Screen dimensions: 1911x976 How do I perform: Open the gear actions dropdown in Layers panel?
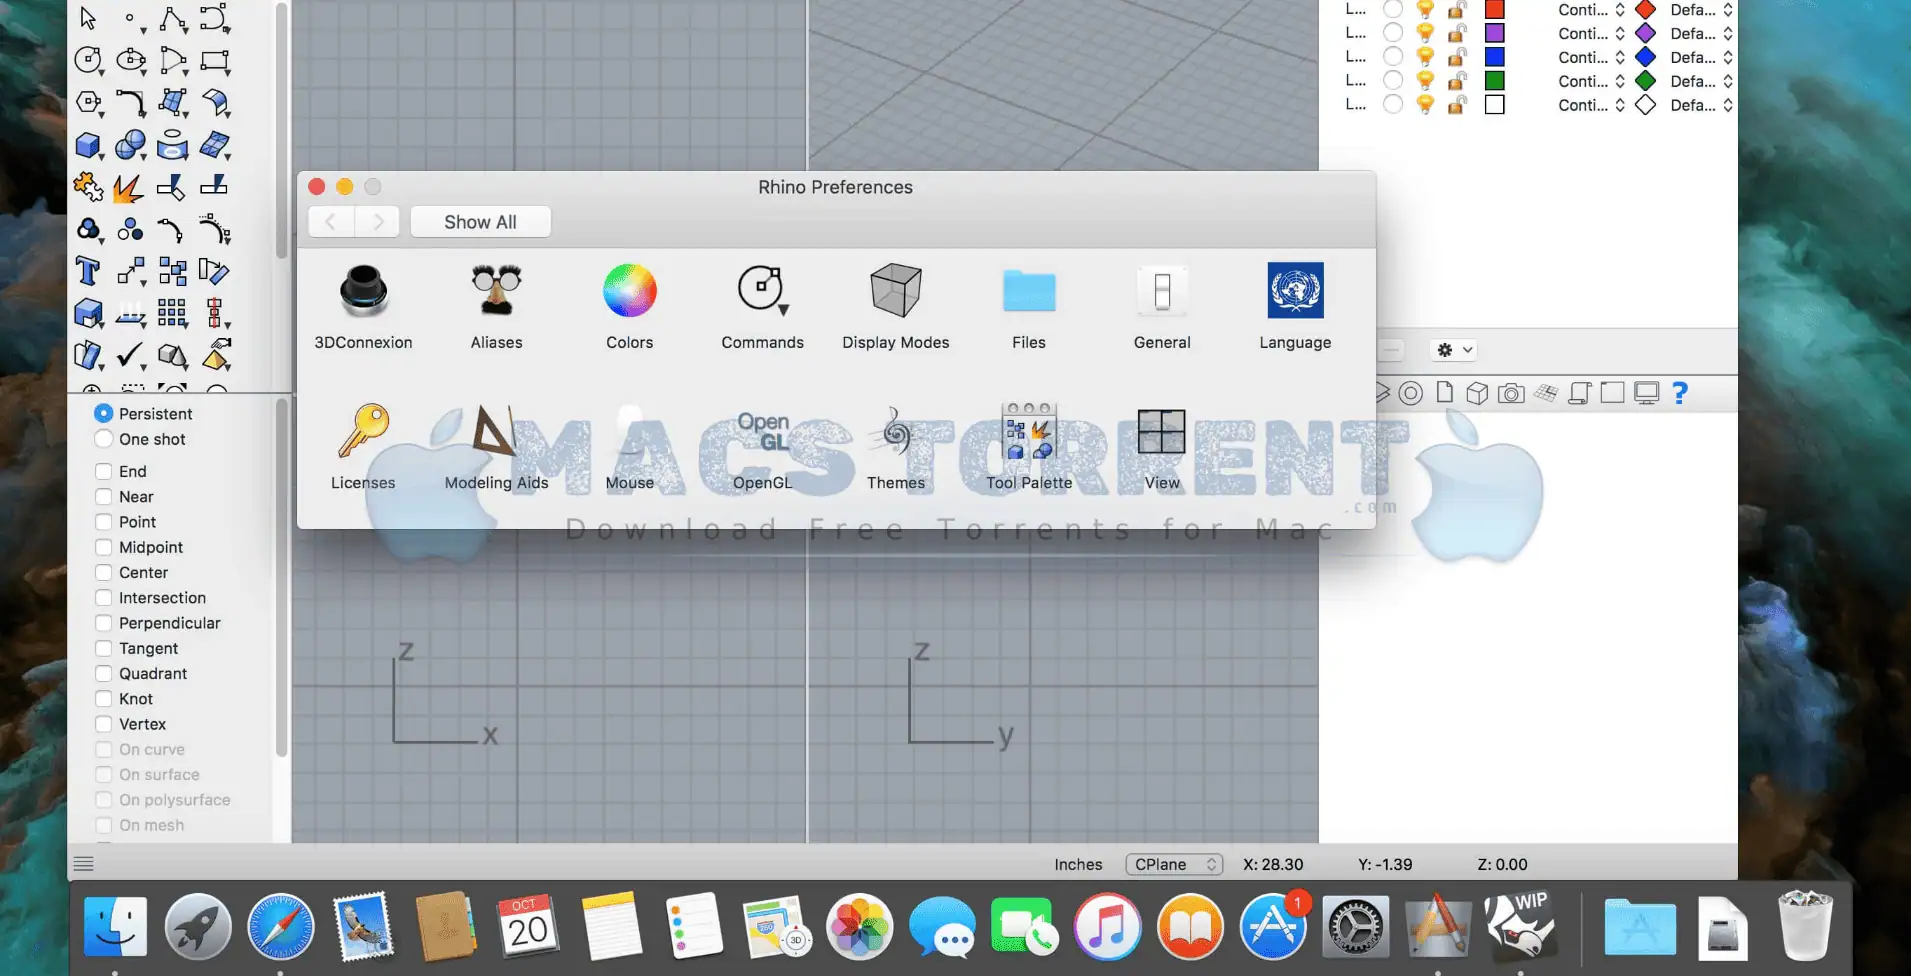pyautogui.click(x=1455, y=350)
